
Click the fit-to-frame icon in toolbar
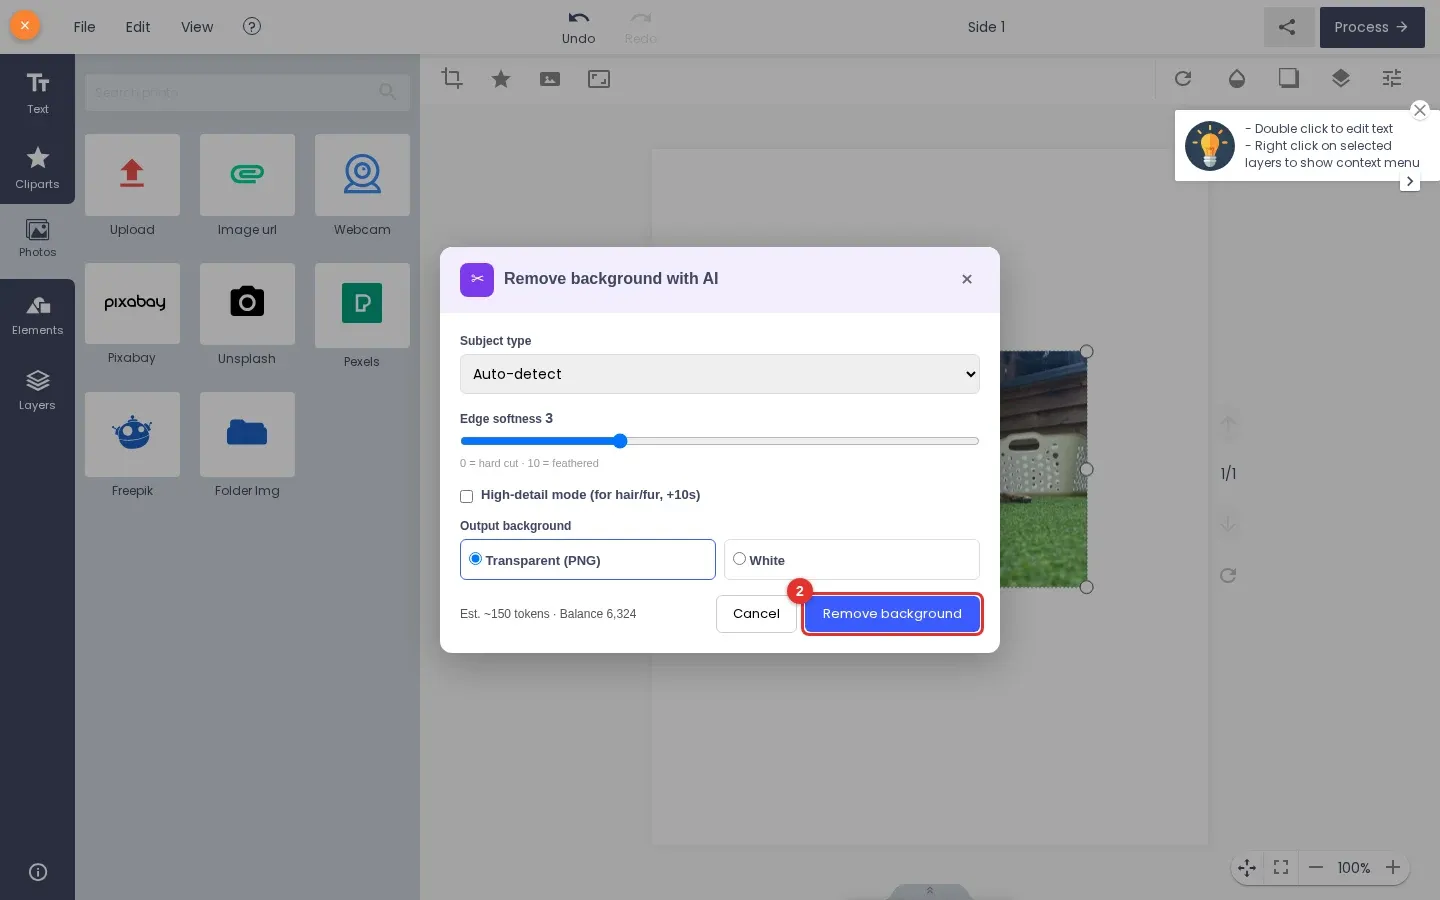click(599, 78)
